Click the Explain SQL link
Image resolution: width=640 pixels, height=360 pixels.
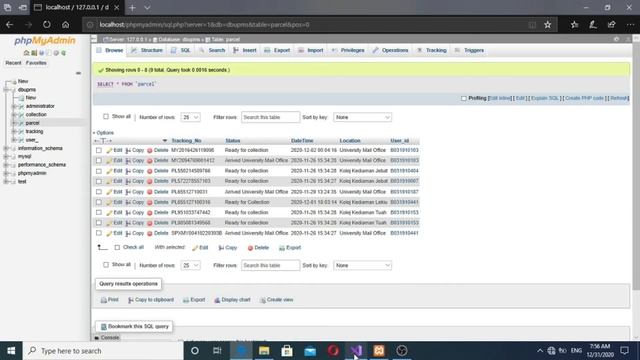pyautogui.click(x=544, y=98)
